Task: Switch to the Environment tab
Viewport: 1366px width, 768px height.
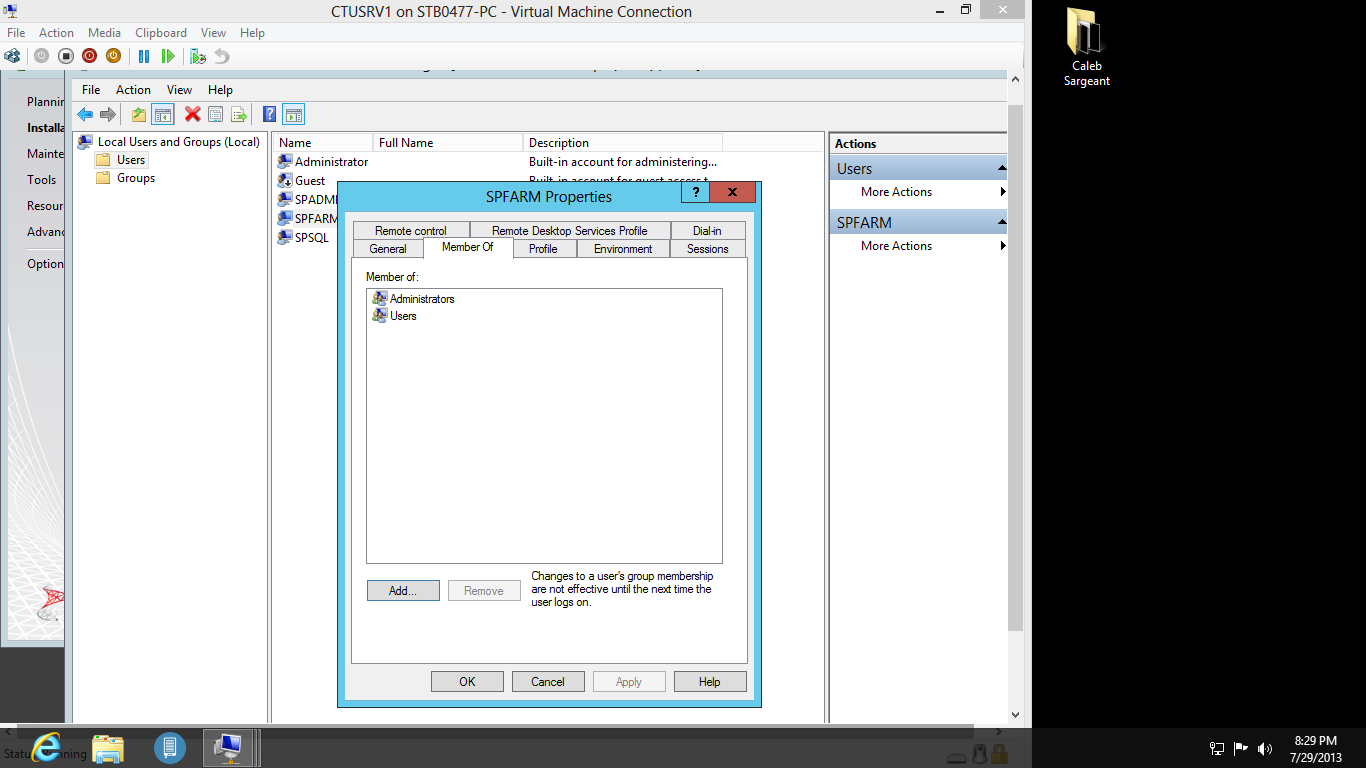Action: [623, 249]
